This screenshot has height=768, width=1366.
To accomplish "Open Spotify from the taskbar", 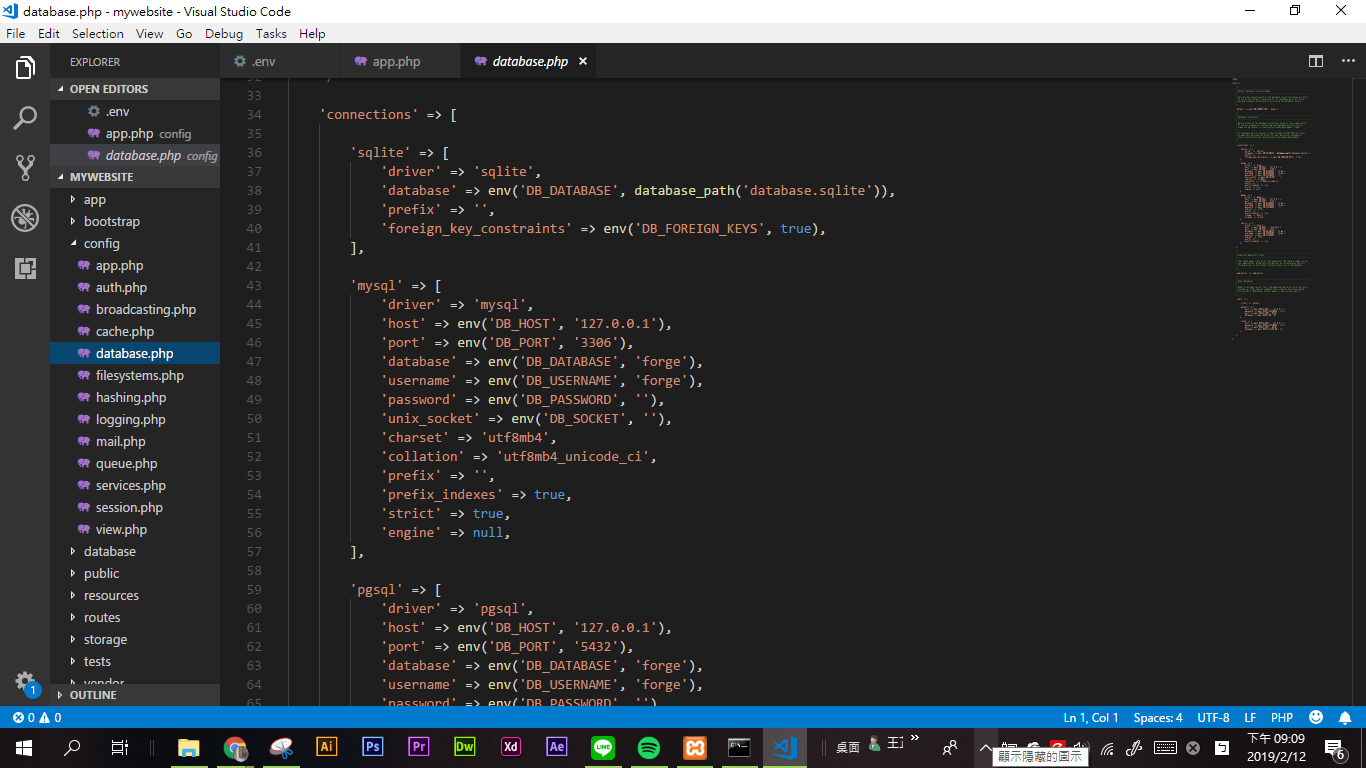I will pos(648,747).
